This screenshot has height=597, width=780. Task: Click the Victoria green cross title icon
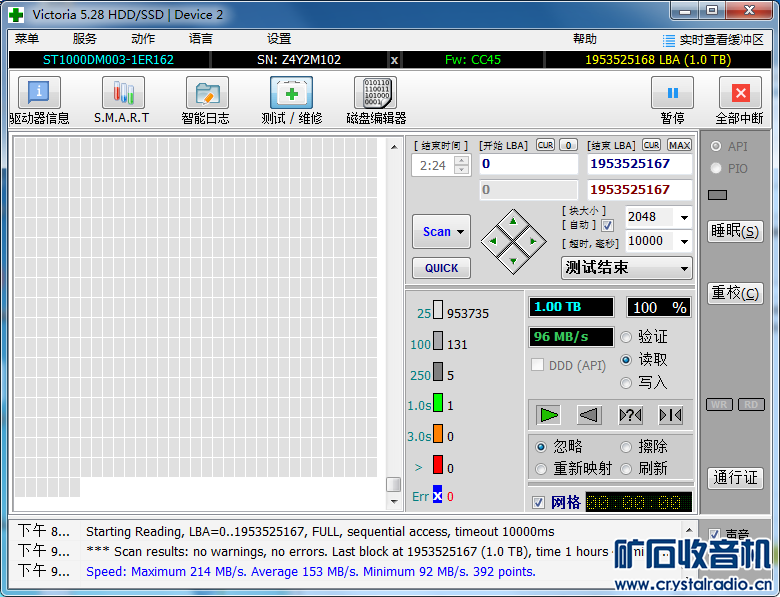pyautogui.click(x=16, y=14)
